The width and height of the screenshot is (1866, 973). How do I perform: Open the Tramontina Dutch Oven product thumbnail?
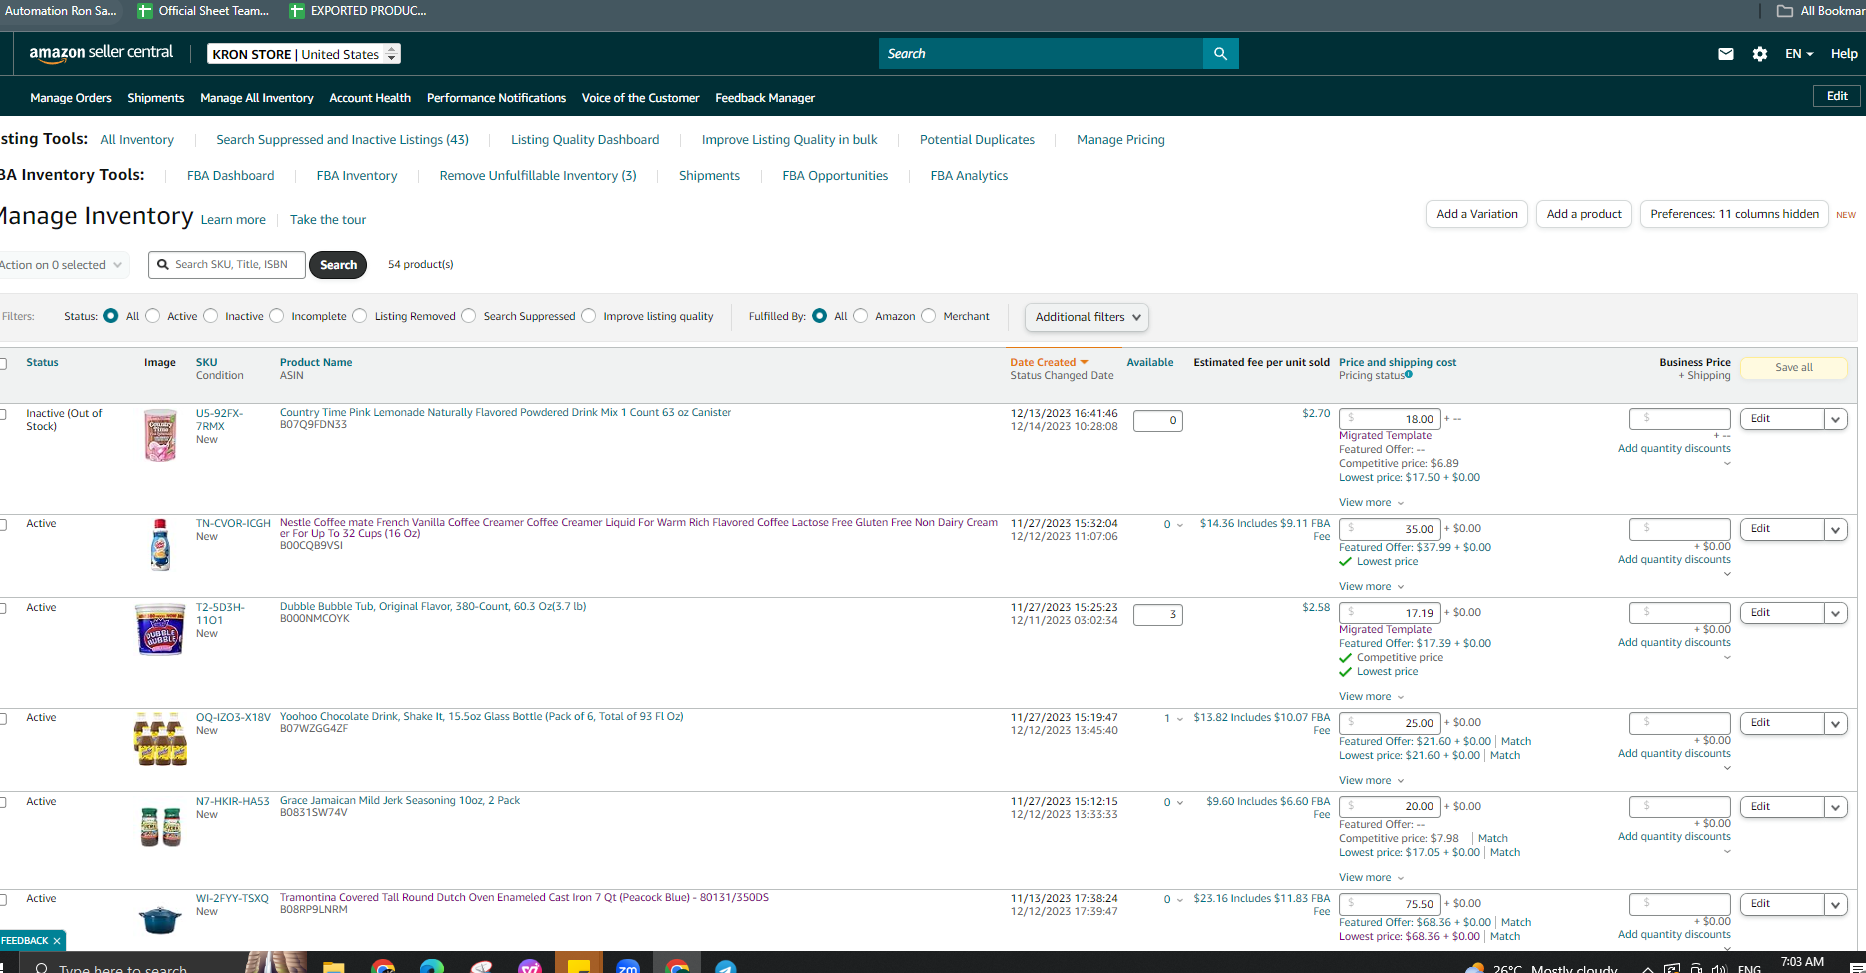click(x=160, y=919)
